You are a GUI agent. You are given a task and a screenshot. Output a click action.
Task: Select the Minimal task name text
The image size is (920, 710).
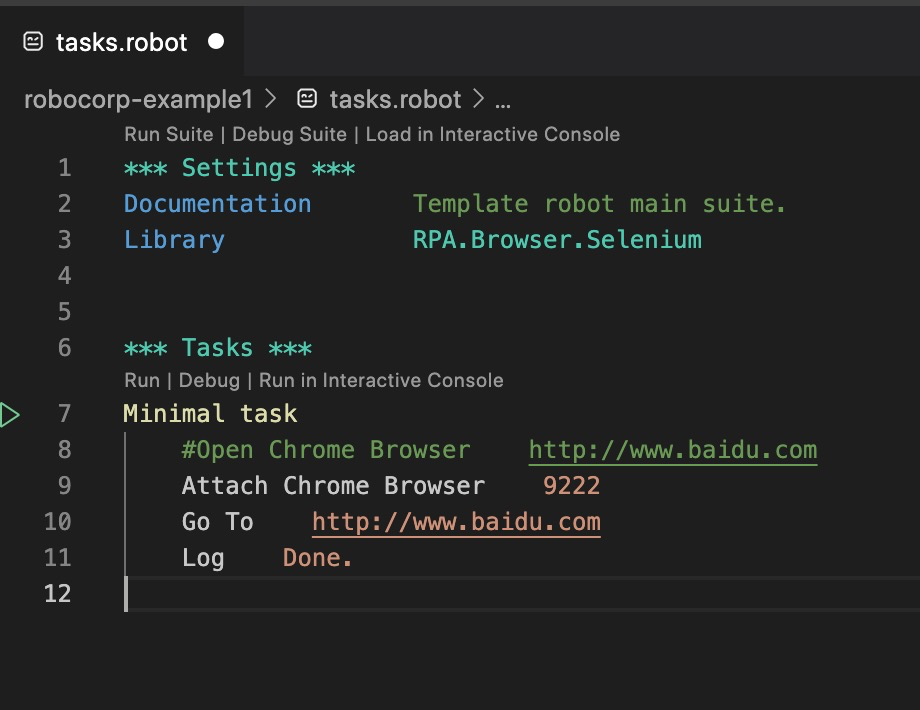[x=211, y=413]
